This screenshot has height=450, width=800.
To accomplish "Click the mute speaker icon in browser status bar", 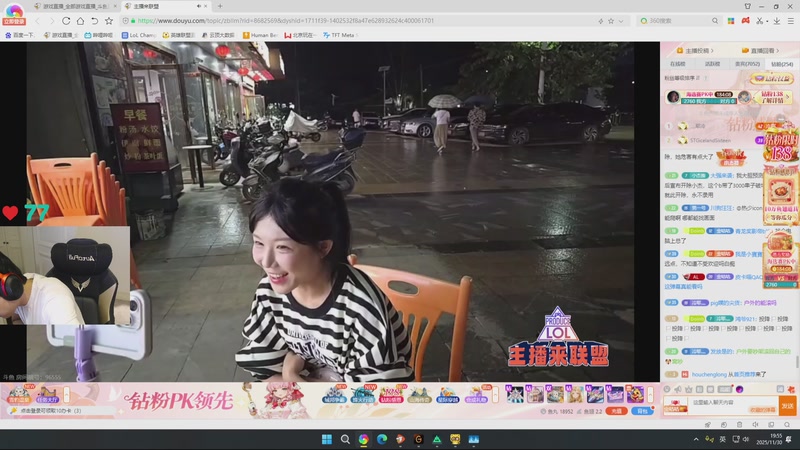I will [x=756, y=424].
